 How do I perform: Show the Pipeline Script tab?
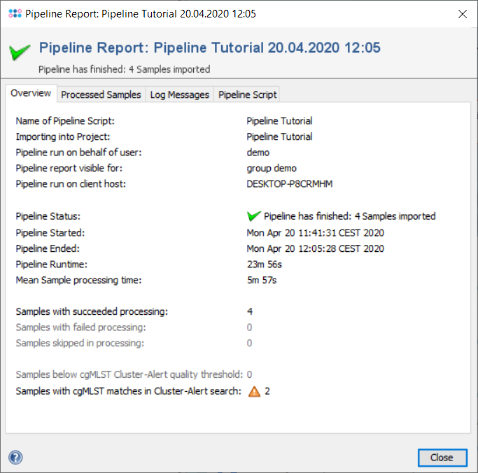[x=247, y=95]
